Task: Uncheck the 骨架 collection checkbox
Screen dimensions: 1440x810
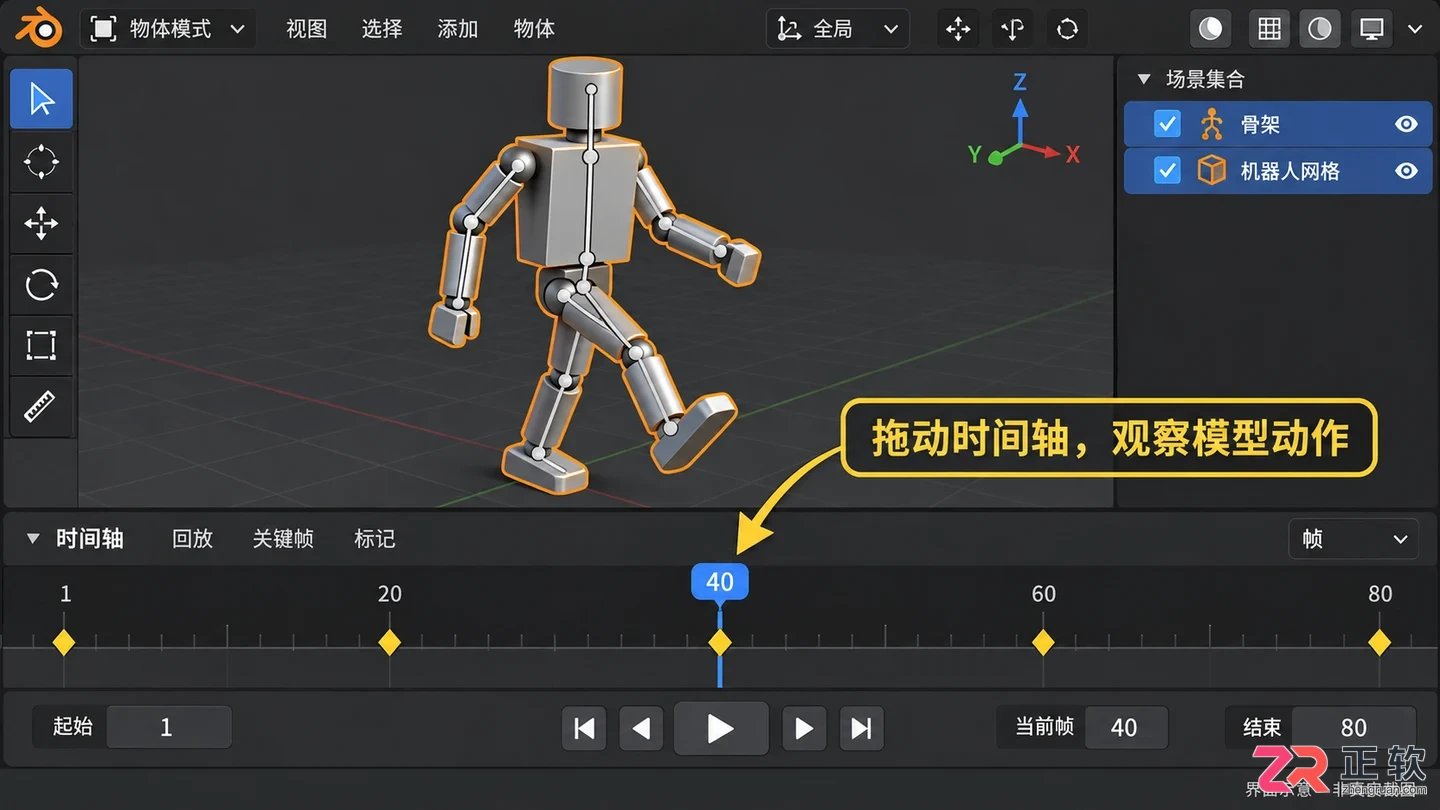Action: 1167,124
